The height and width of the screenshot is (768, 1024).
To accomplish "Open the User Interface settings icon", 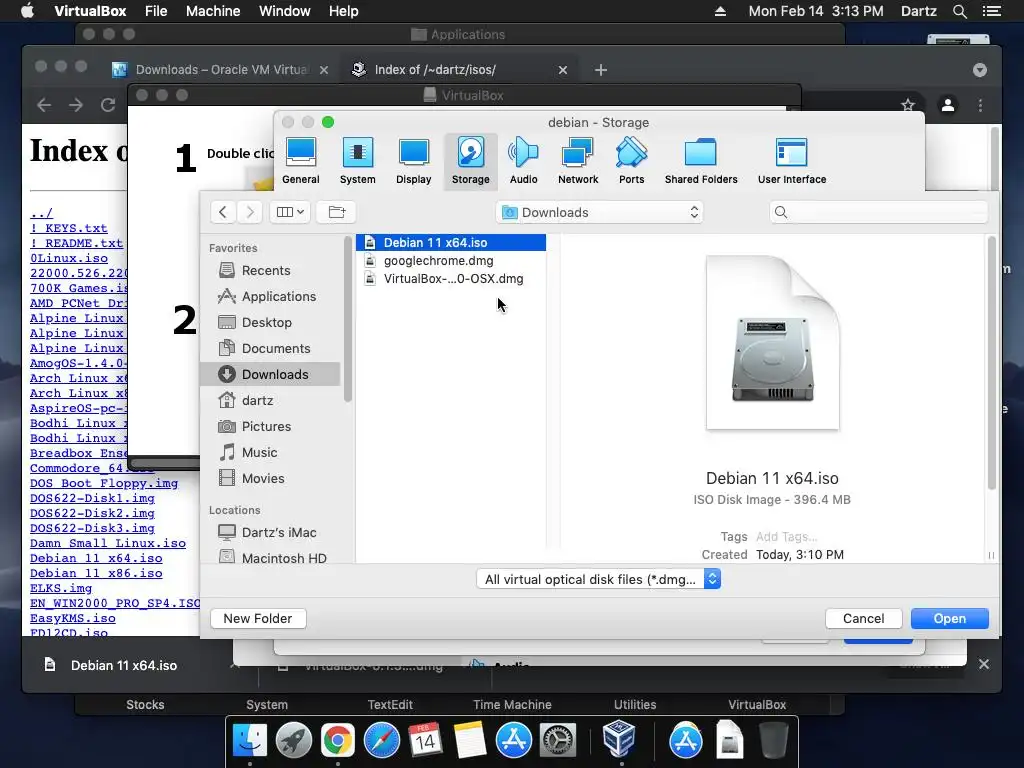I will click(x=792, y=161).
